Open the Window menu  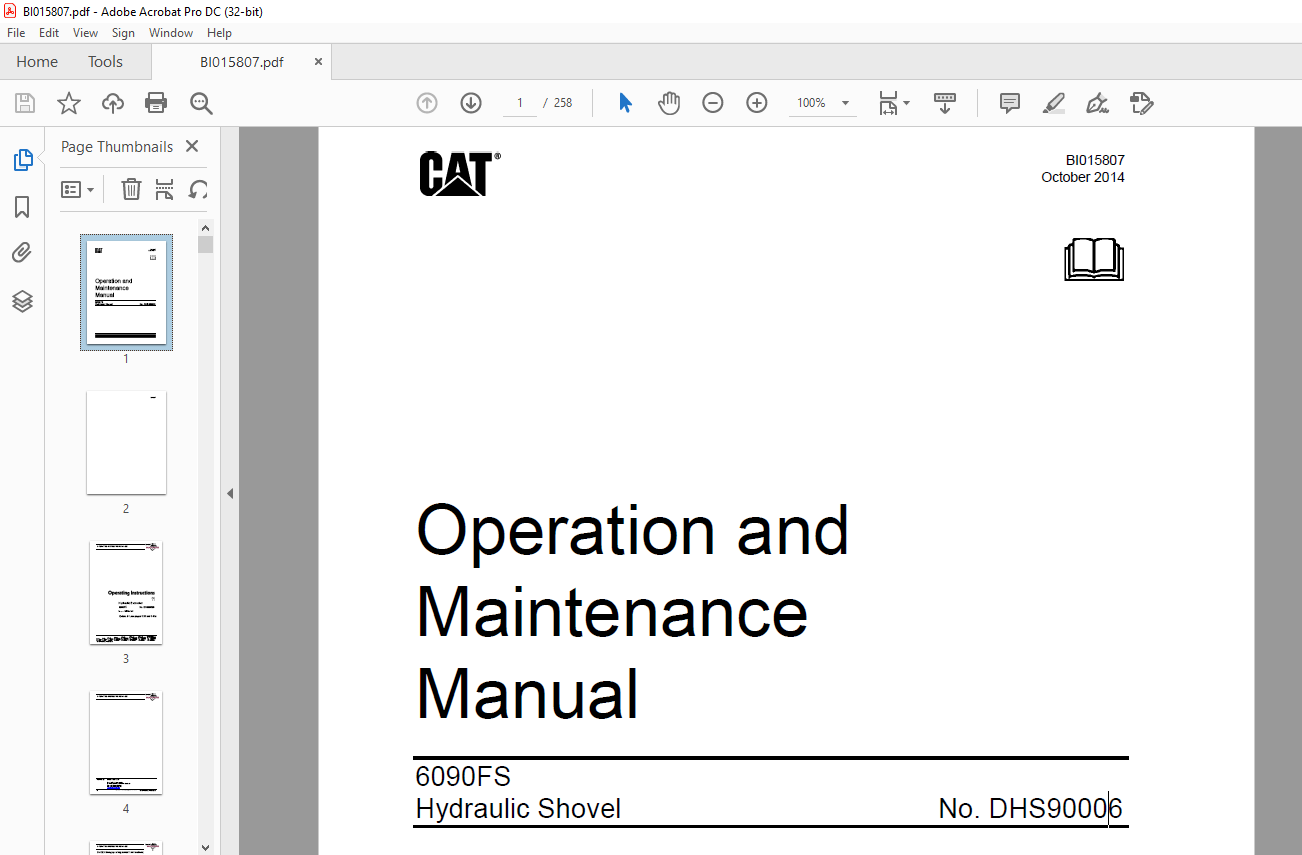[x=171, y=33]
